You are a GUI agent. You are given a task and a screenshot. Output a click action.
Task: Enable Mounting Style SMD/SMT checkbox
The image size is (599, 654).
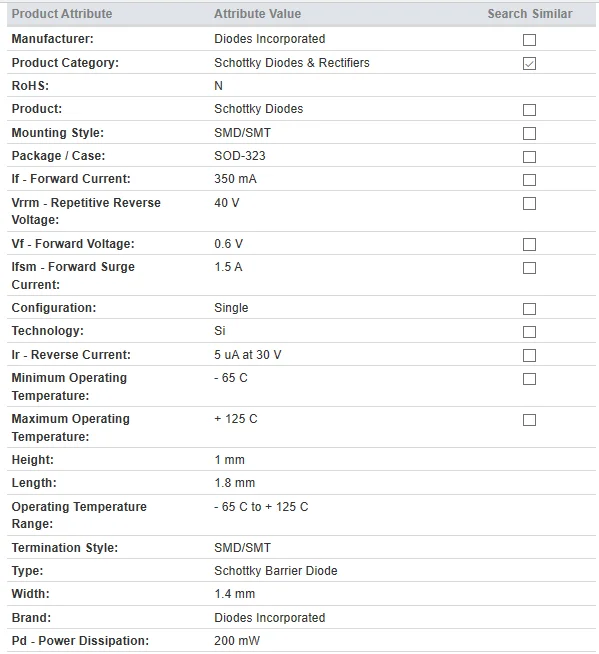click(x=529, y=133)
